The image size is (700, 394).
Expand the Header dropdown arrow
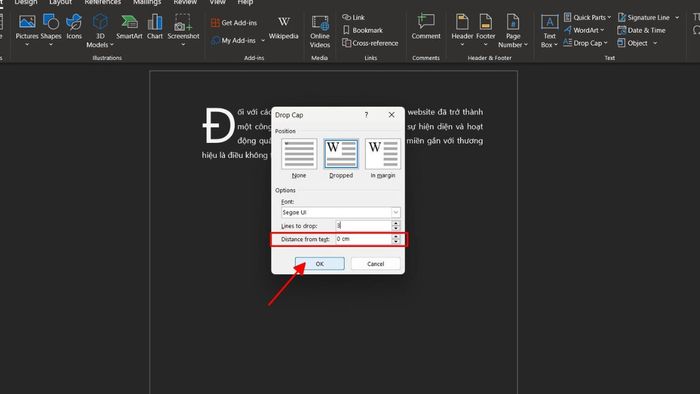click(x=462, y=45)
